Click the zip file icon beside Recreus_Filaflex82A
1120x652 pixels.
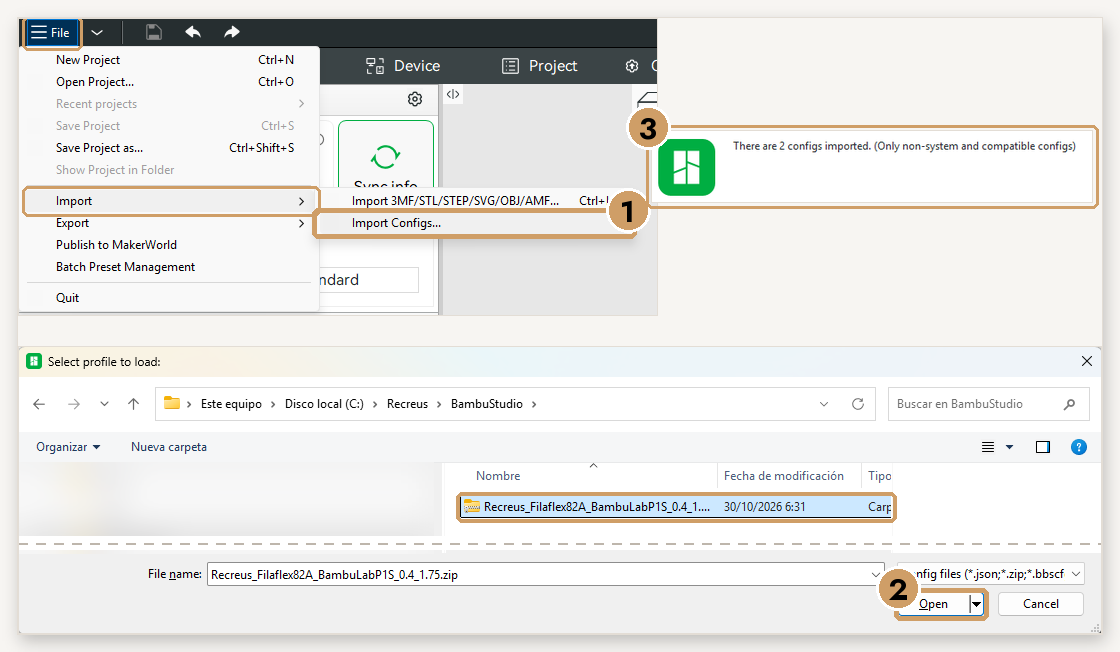(471, 506)
